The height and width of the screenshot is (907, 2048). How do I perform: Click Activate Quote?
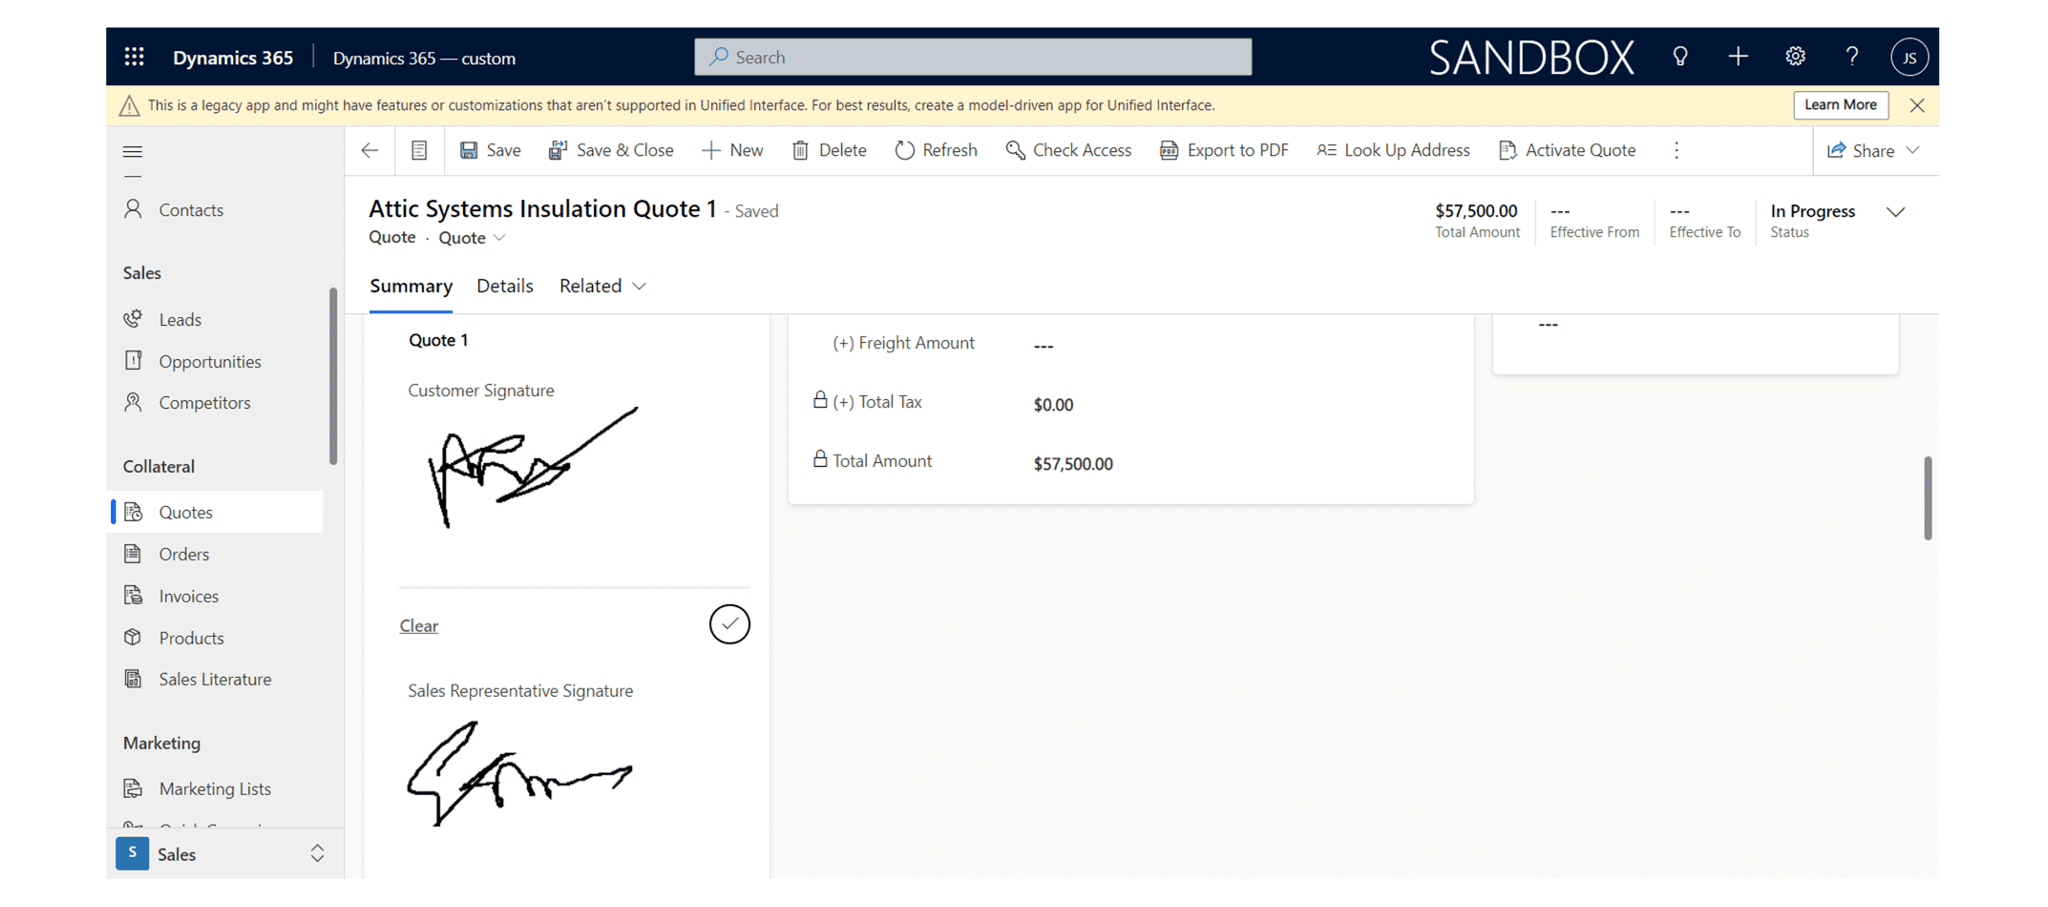coord(1567,150)
